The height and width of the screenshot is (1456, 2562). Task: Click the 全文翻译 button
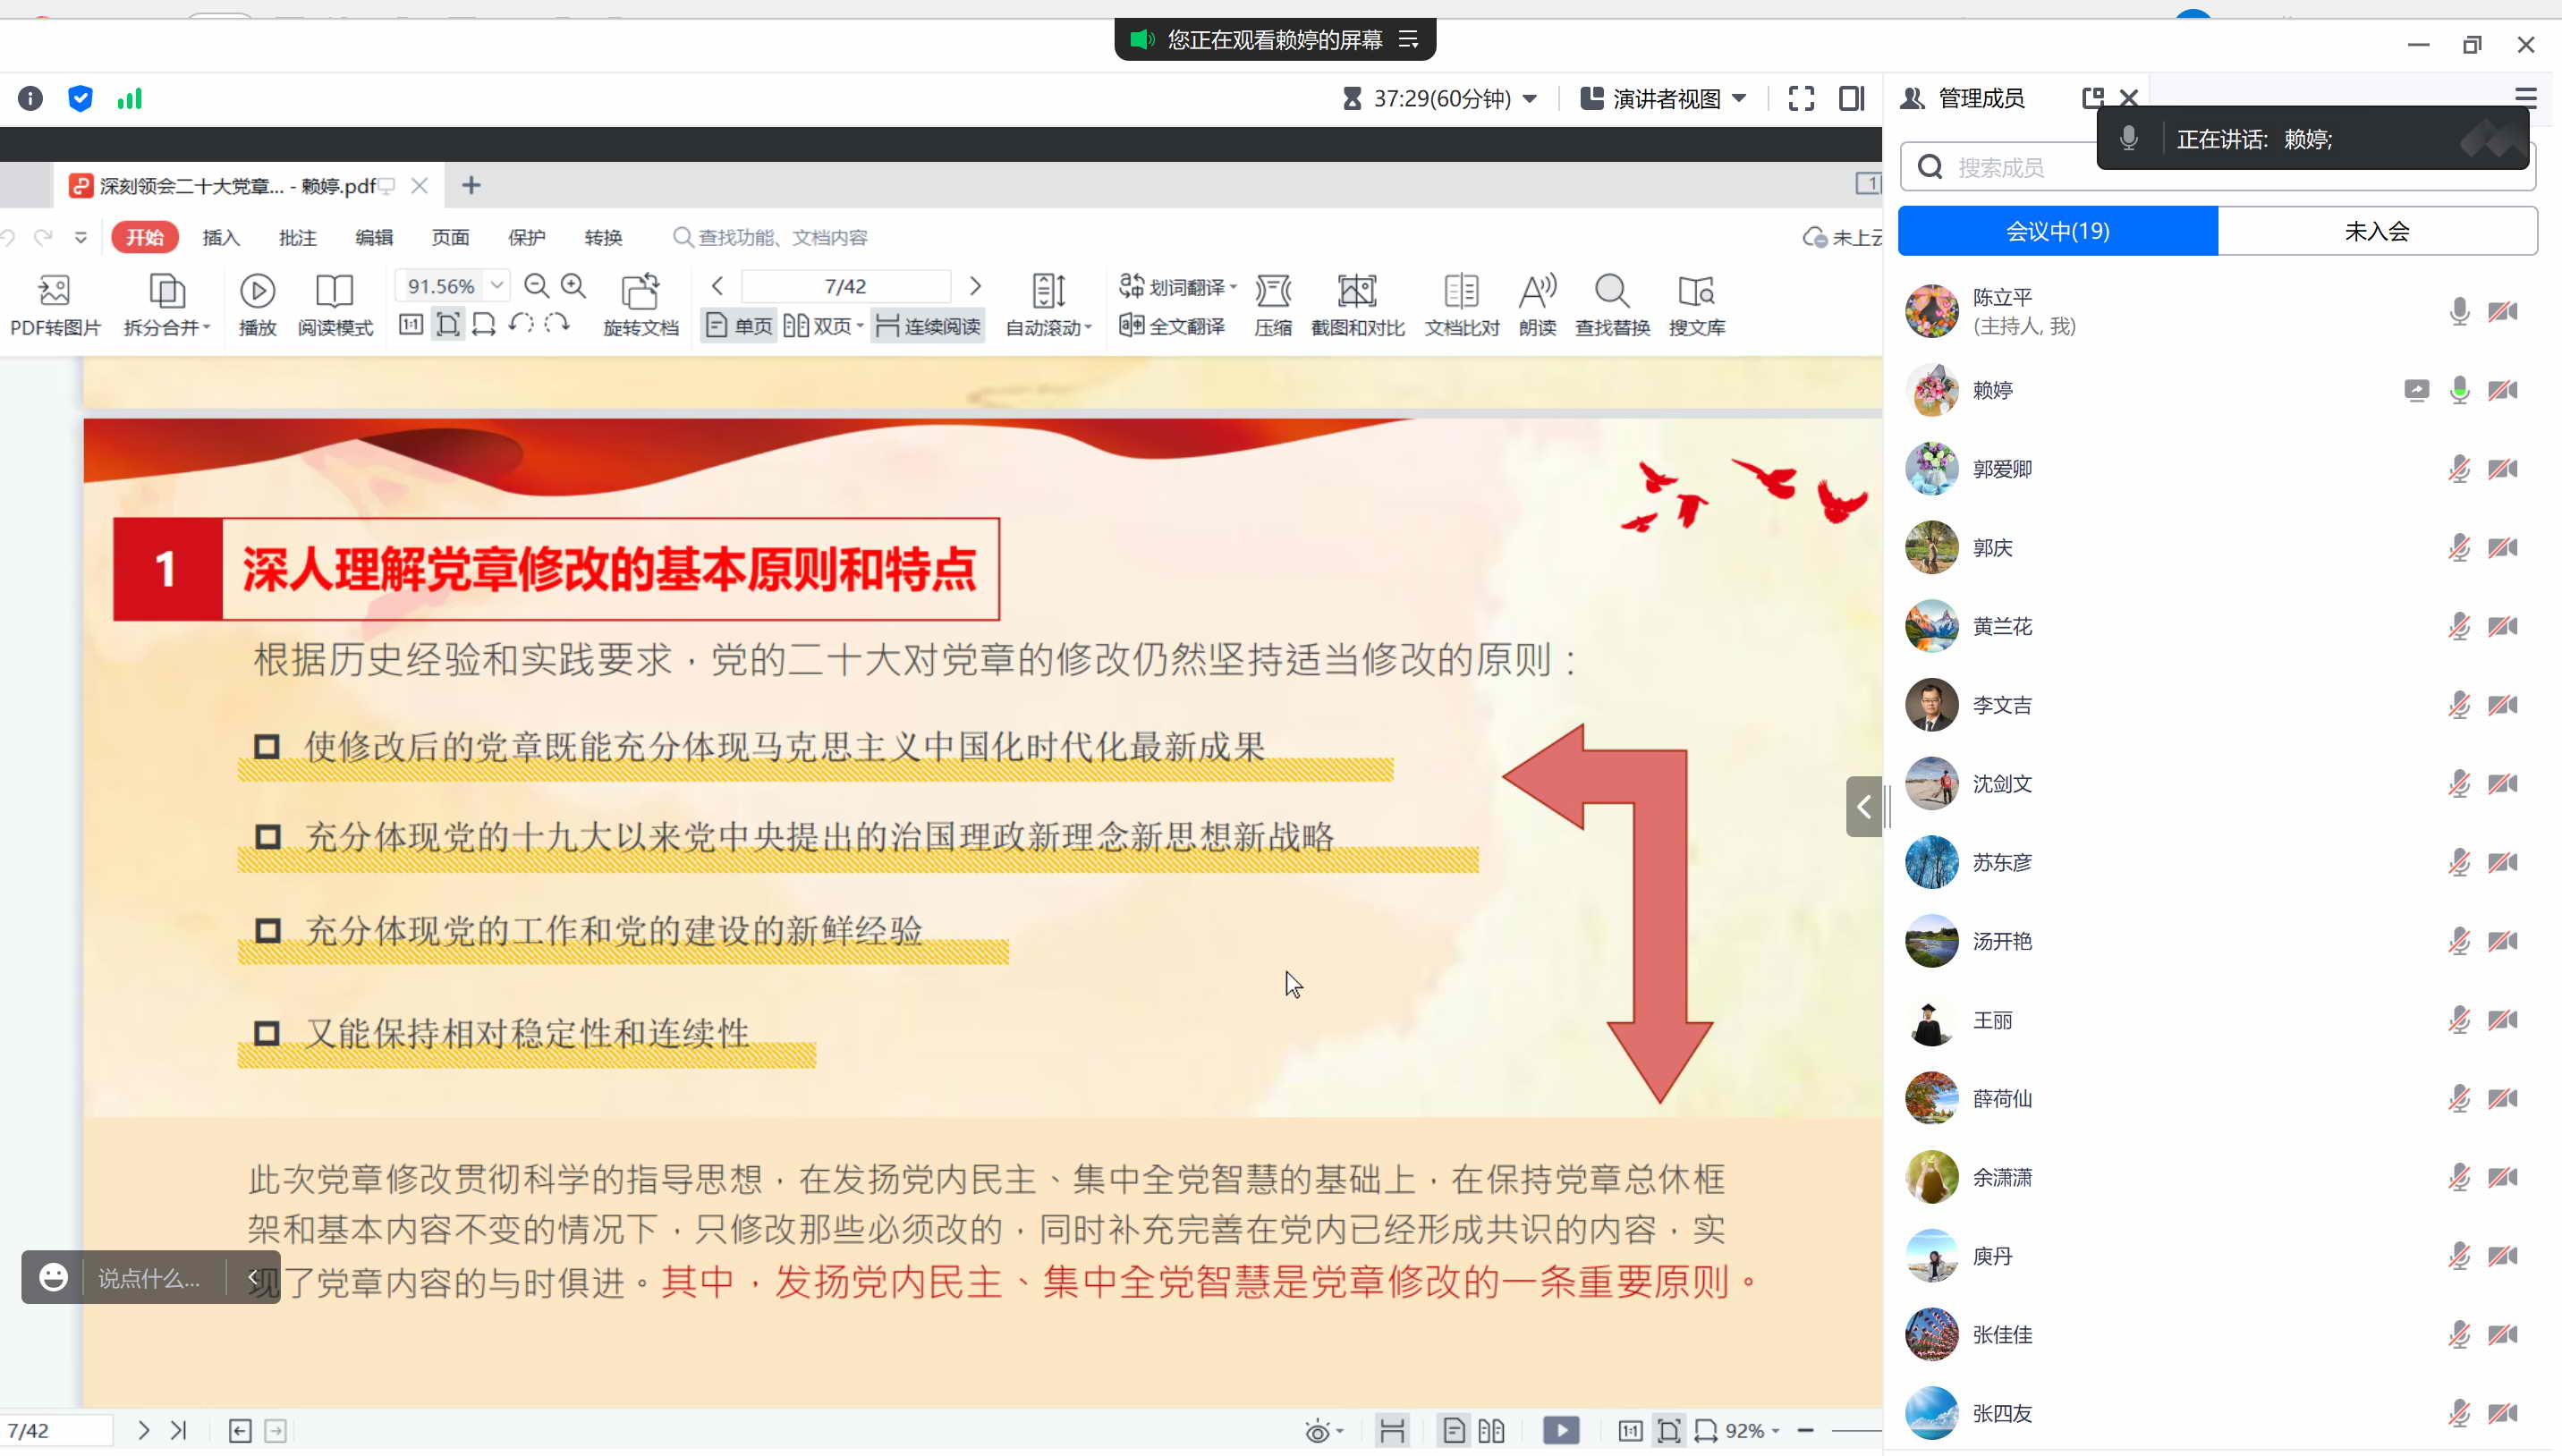coord(1172,326)
